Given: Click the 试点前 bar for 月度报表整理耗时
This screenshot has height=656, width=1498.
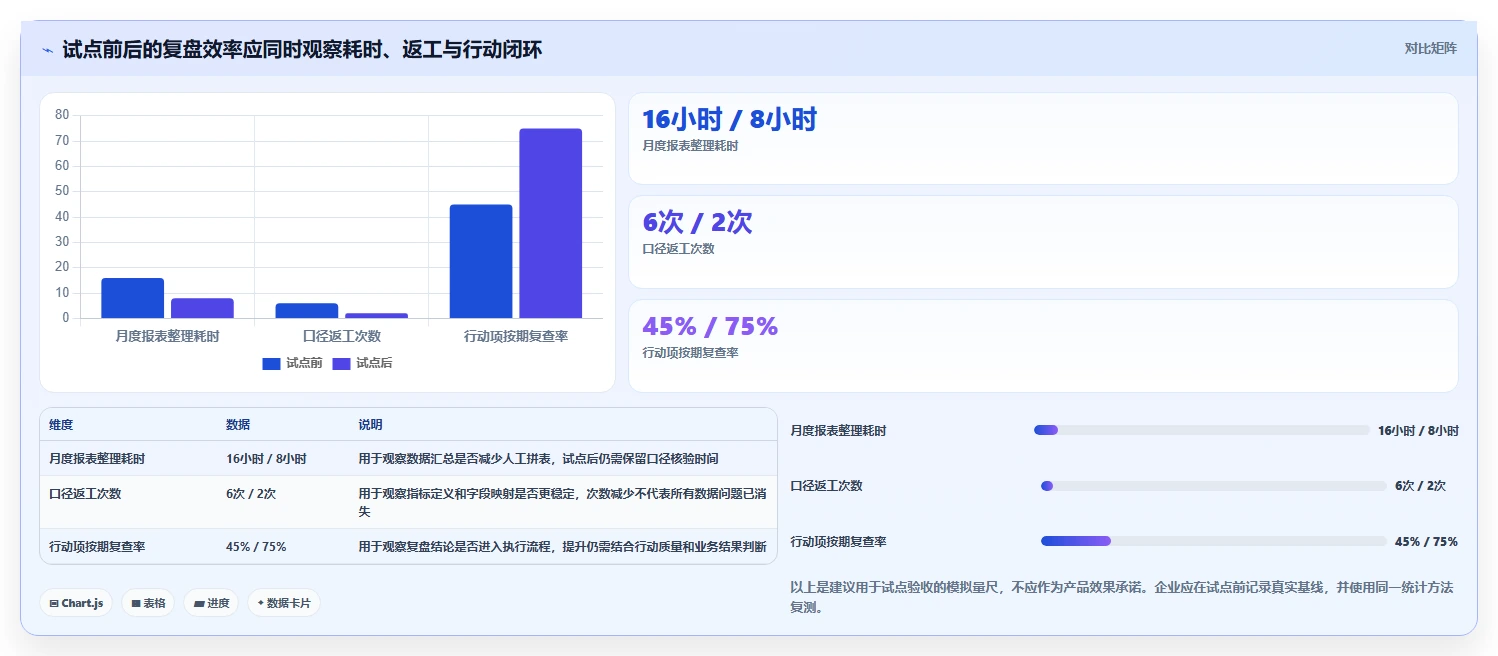Looking at the screenshot, I should coord(132,298).
